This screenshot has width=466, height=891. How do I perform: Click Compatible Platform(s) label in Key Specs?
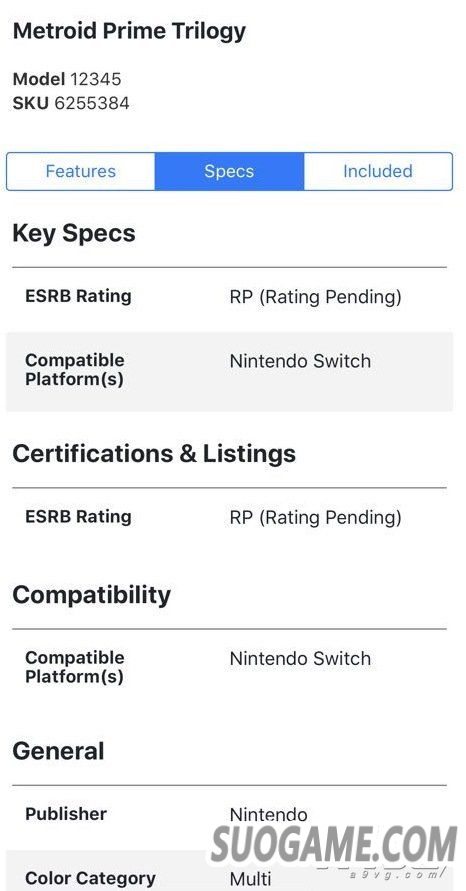[x=74, y=370]
